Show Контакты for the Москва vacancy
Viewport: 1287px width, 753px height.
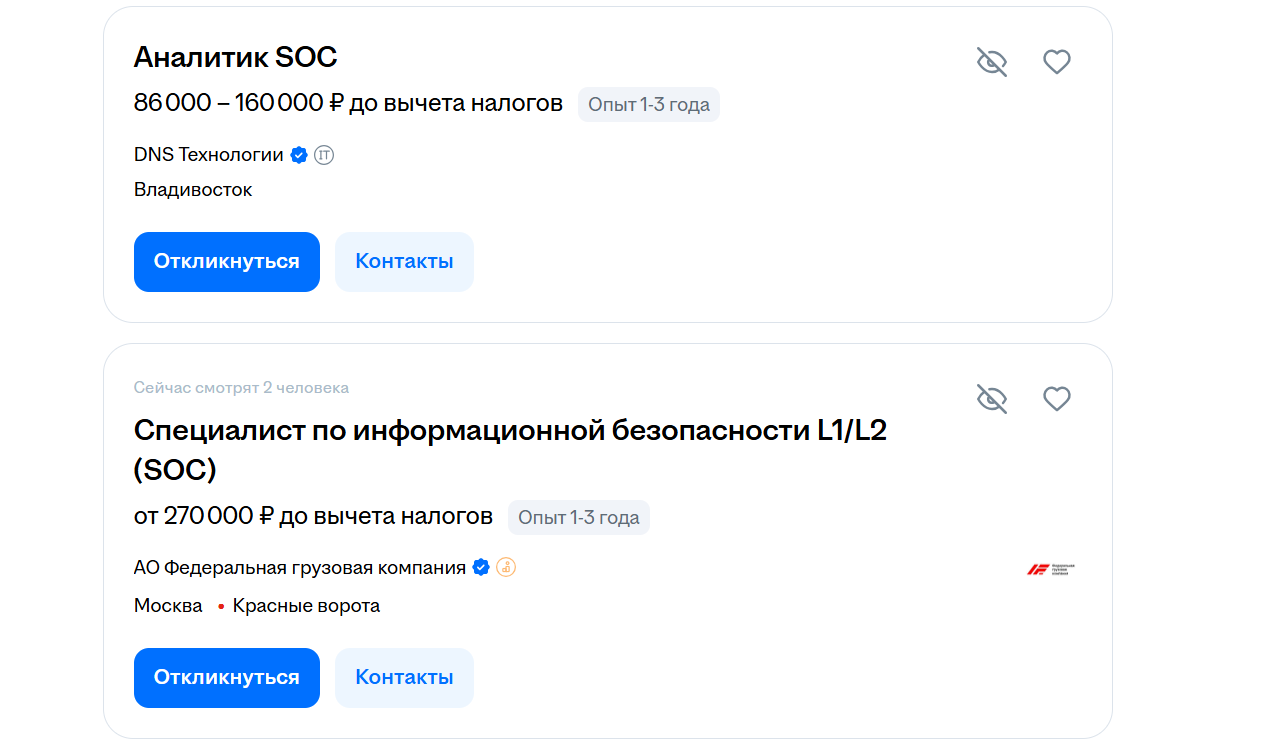pos(404,678)
